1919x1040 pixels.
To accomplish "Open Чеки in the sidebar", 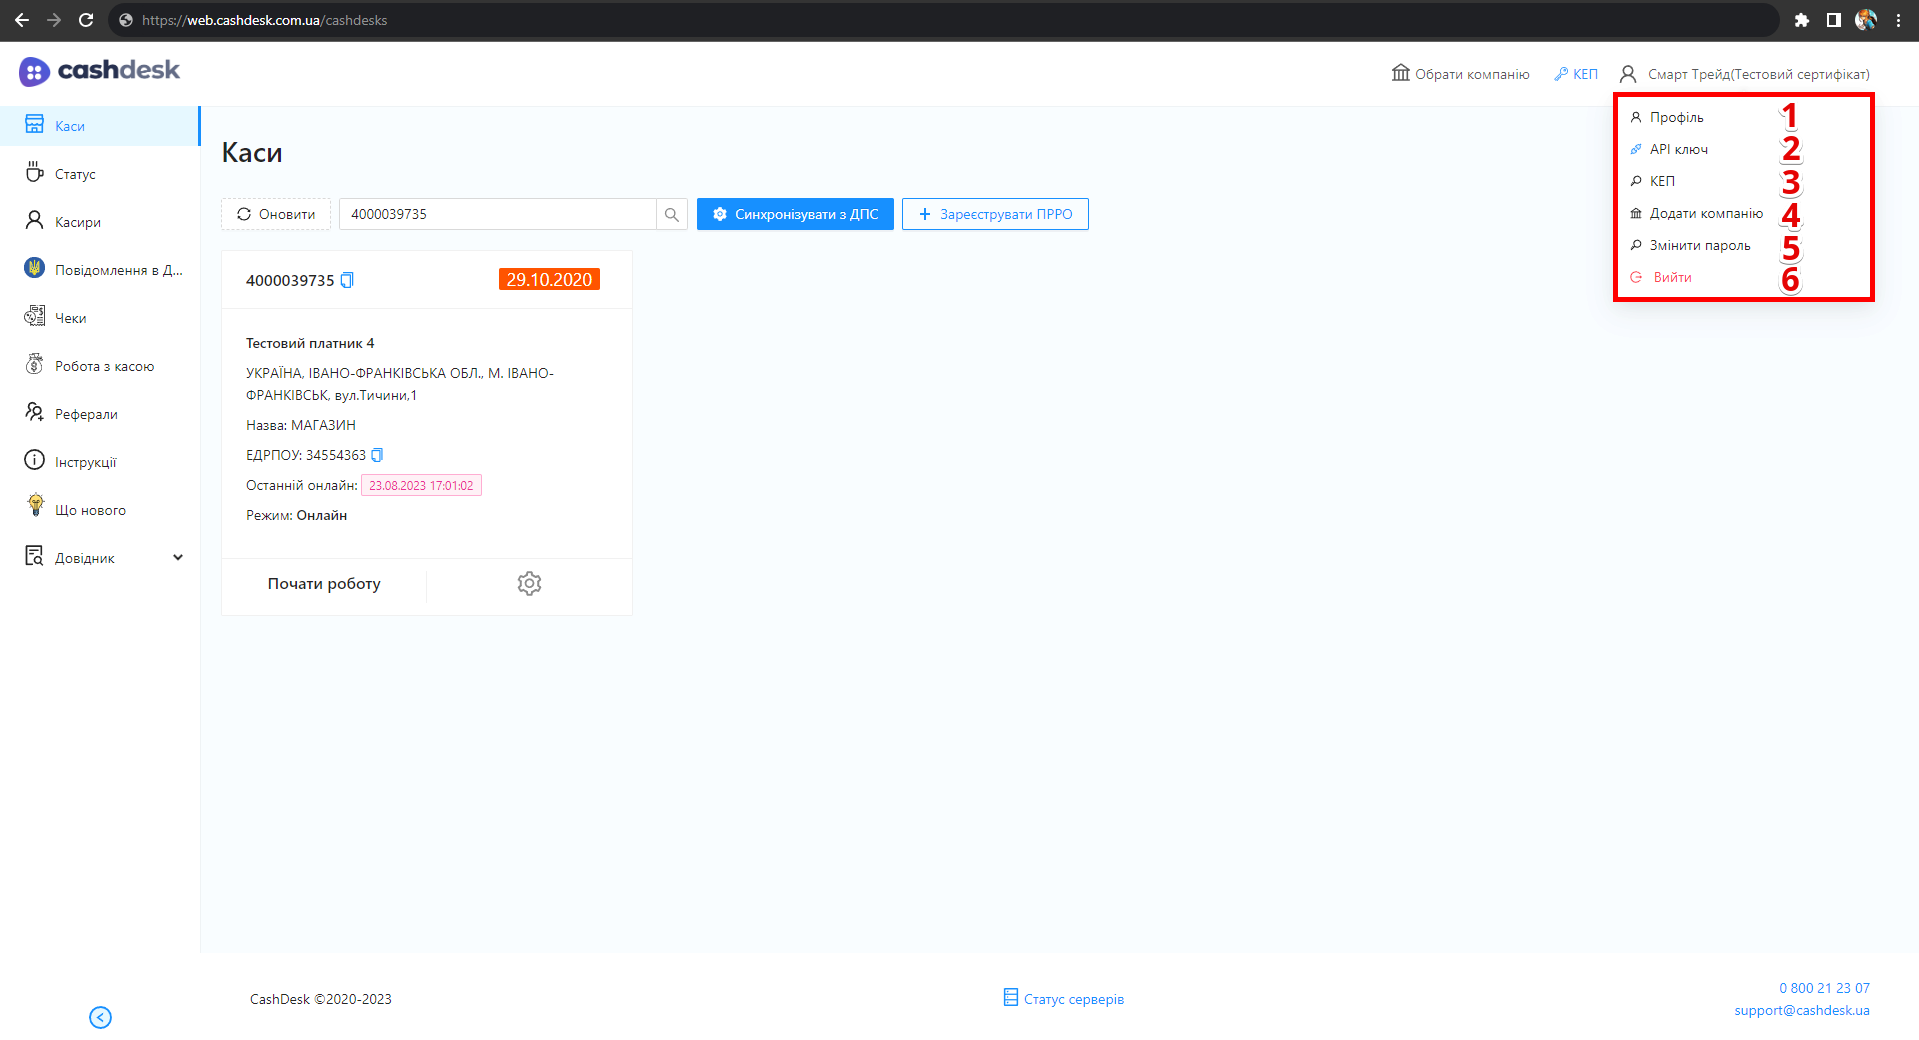I will coord(70,318).
